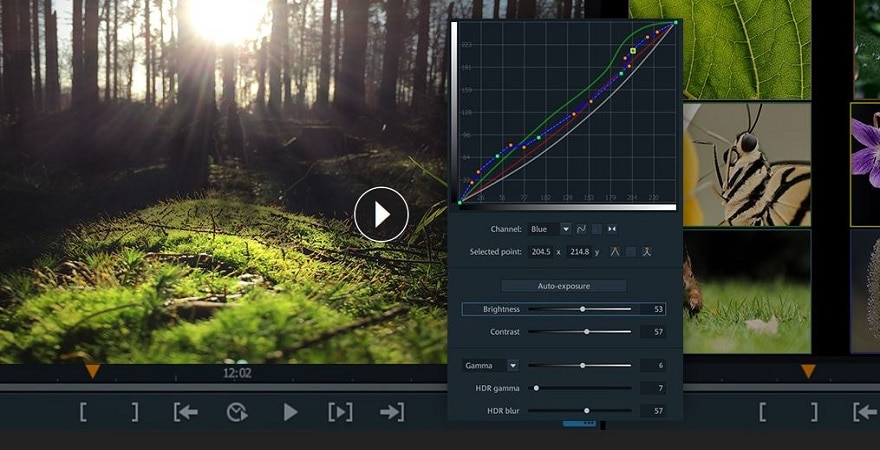Select the butterfly thumbnail
880x450 pixels.
coord(747,165)
